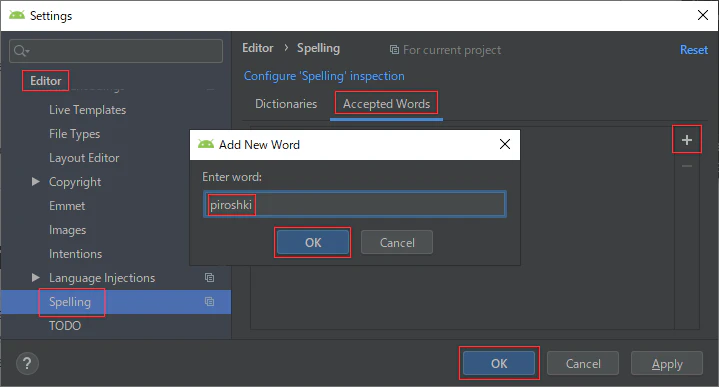The width and height of the screenshot is (719, 387).
Task: Open Images settings
Action: pos(67,230)
